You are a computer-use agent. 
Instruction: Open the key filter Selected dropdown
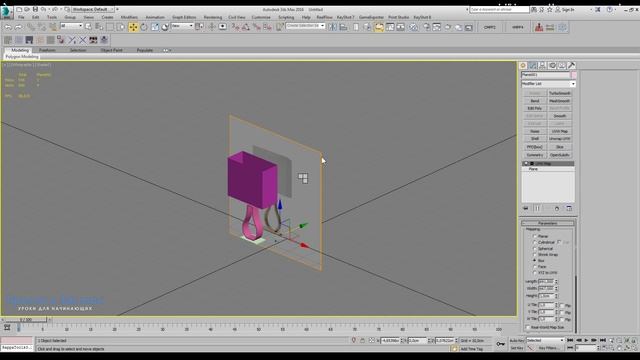click(545, 340)
